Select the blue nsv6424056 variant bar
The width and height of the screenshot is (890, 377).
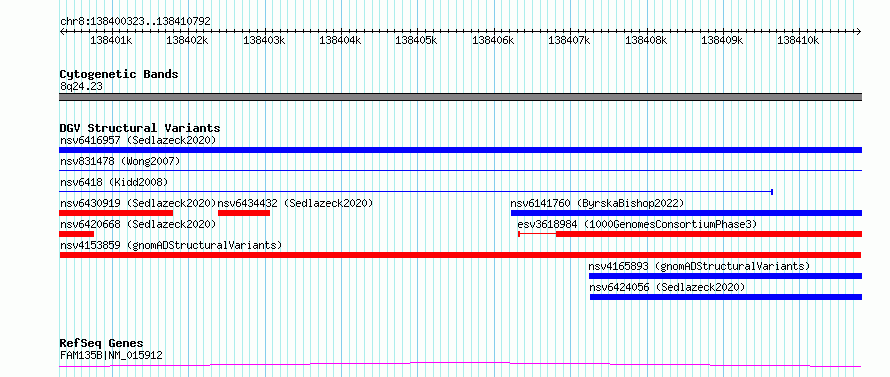coord(726,297)
